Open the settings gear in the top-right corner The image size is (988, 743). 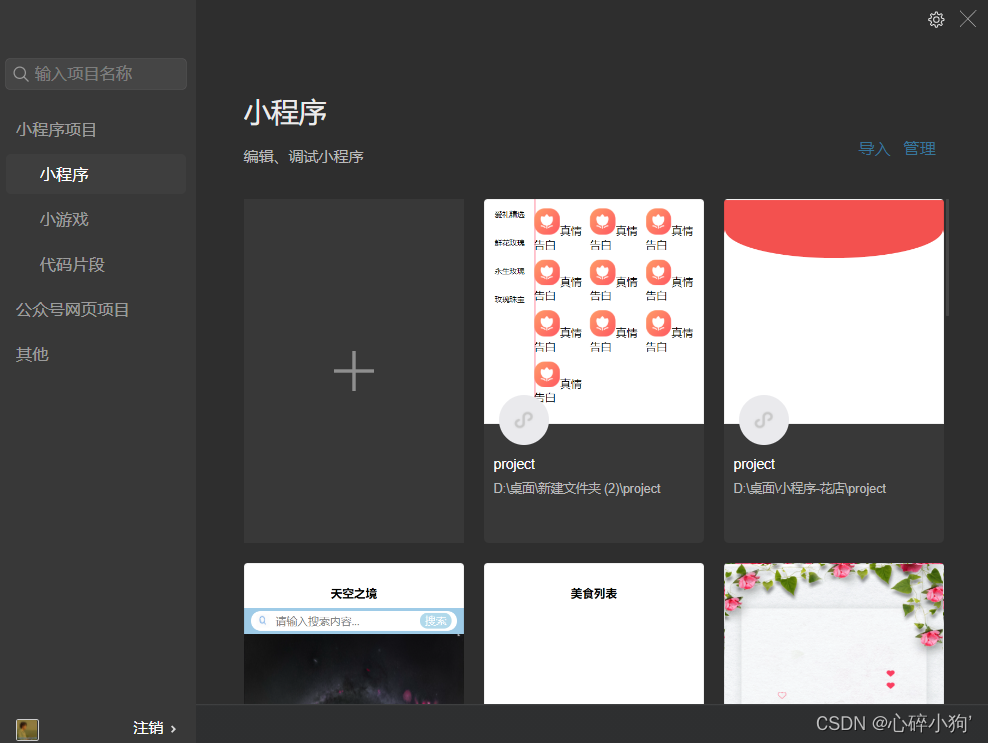(x=936, y=19)
